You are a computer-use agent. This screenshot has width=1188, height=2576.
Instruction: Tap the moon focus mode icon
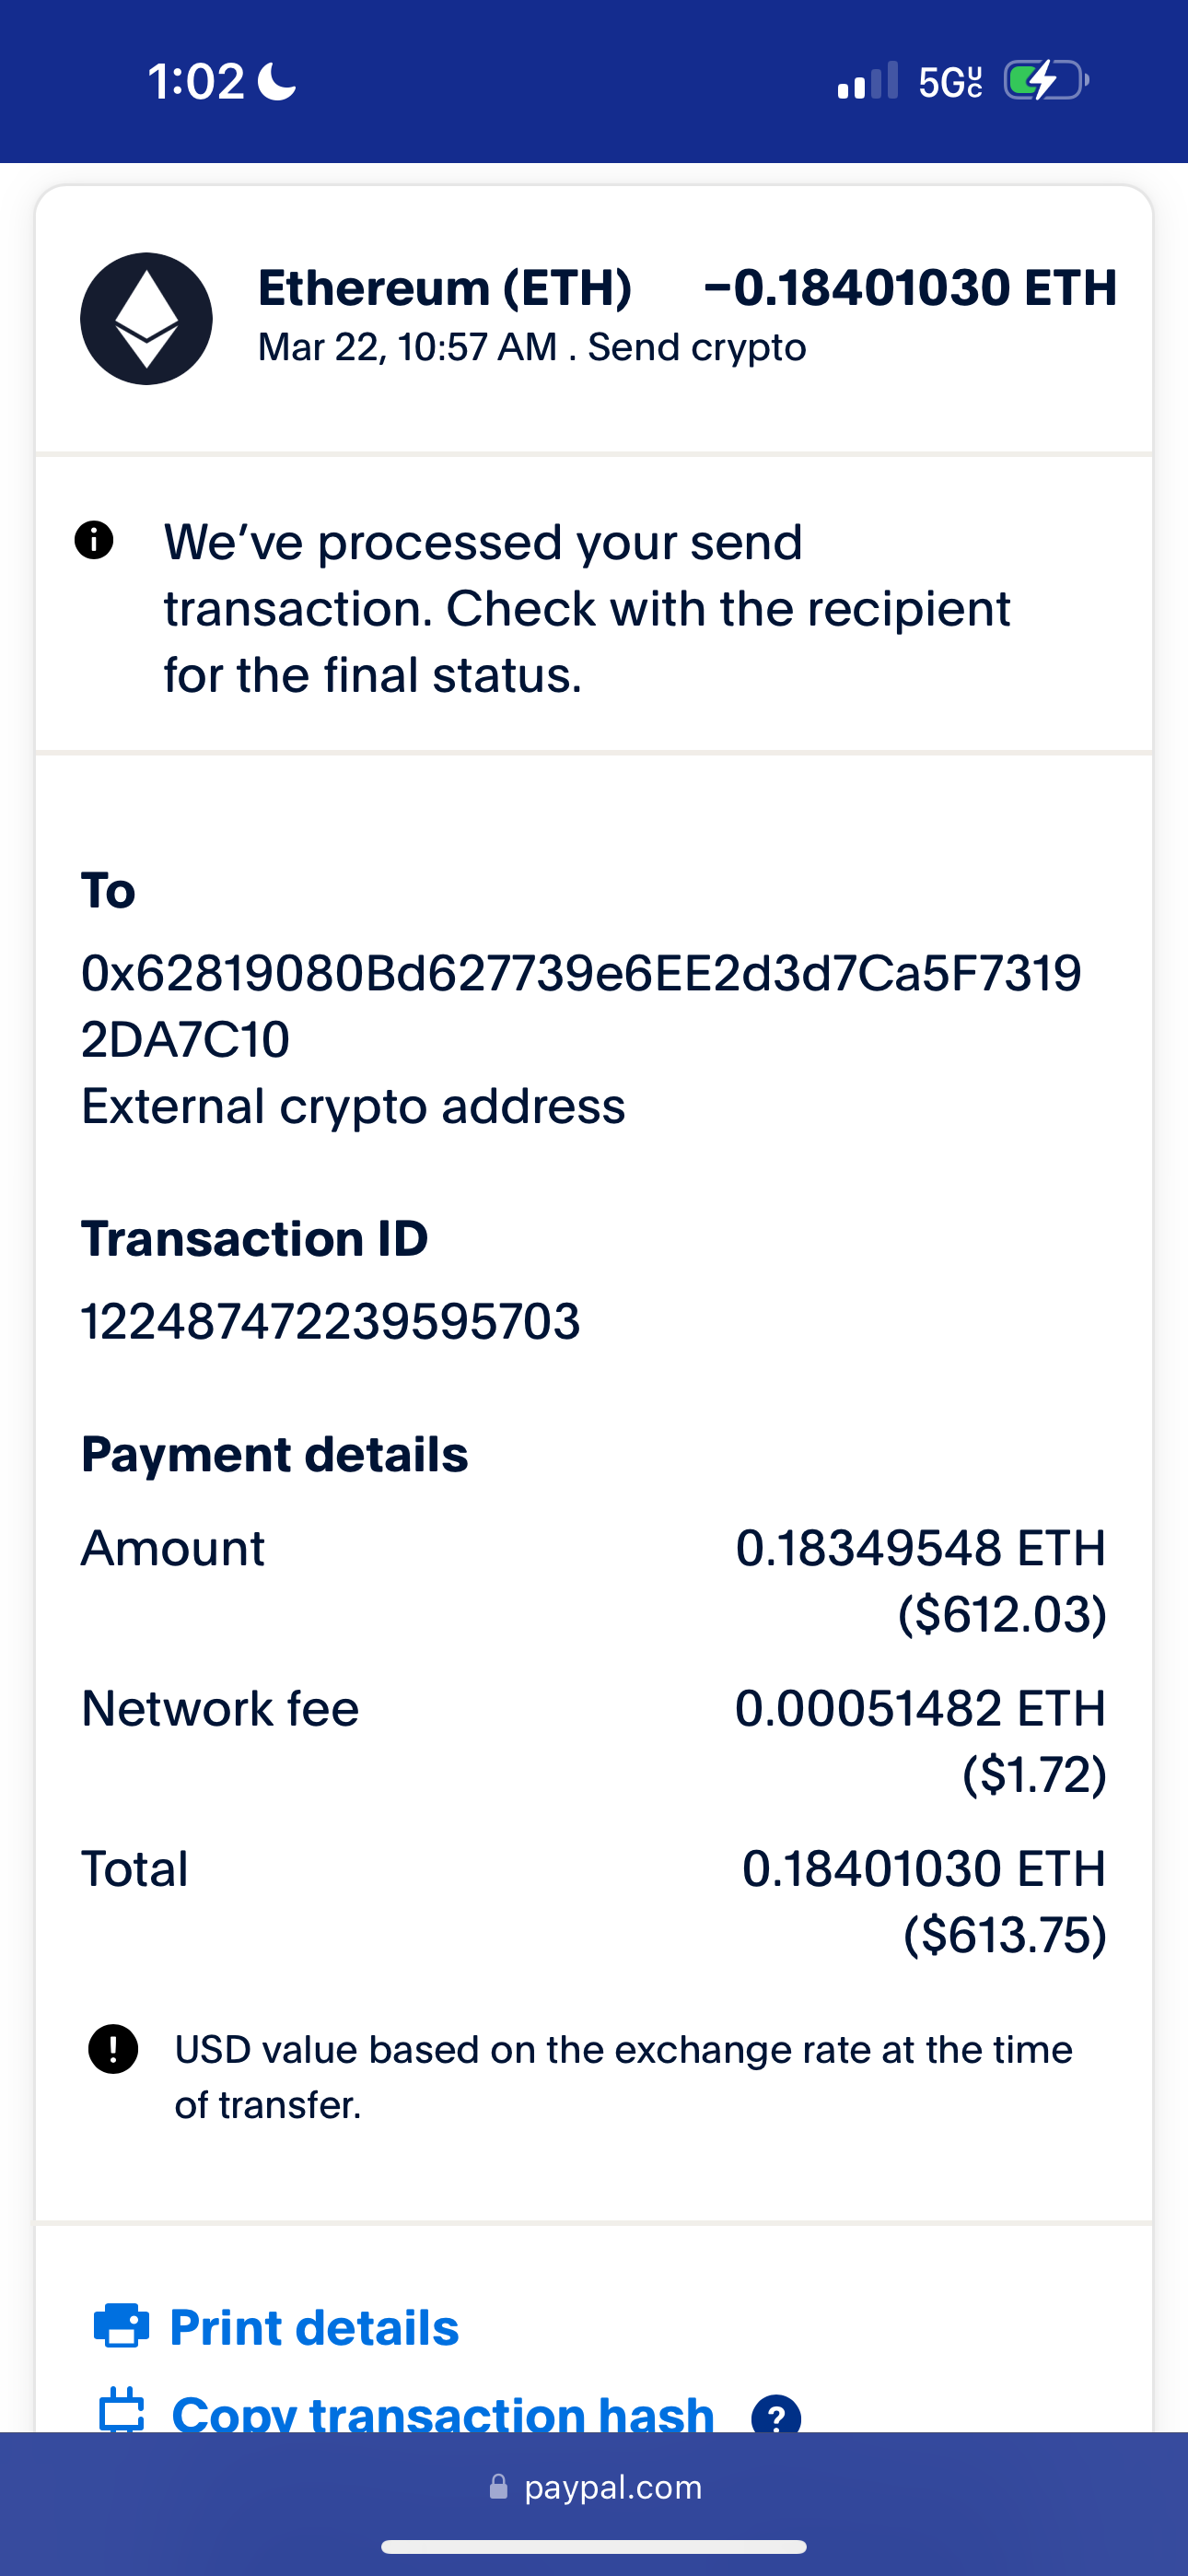(277, 81)
